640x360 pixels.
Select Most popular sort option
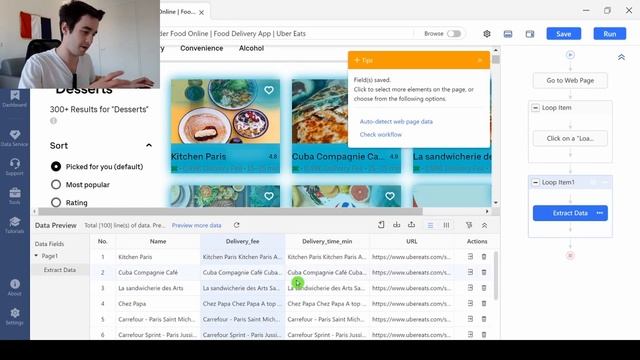(x=56, y=184)
